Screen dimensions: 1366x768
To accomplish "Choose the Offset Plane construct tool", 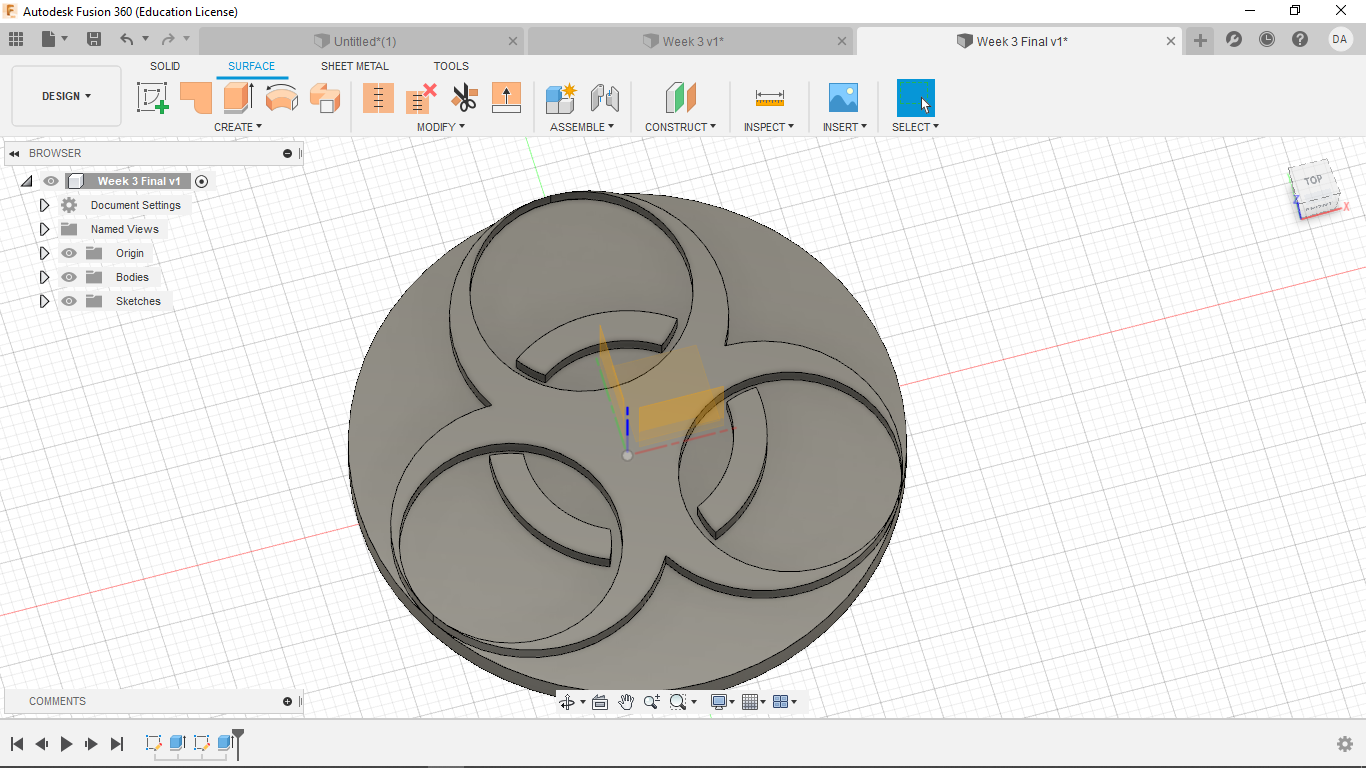I will click(x=680, y=98).
